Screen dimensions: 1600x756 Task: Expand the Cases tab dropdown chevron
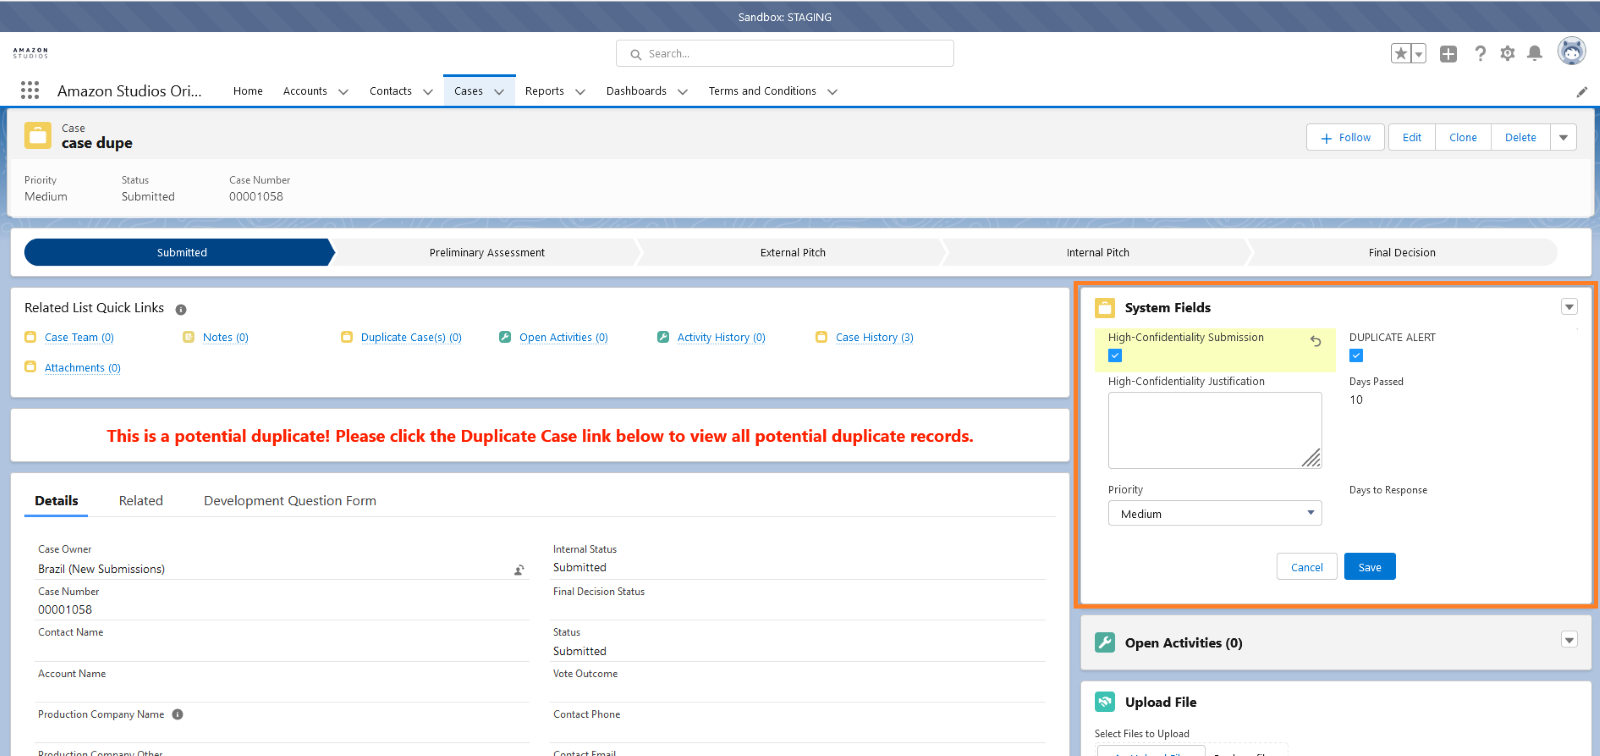click(499, 92)
